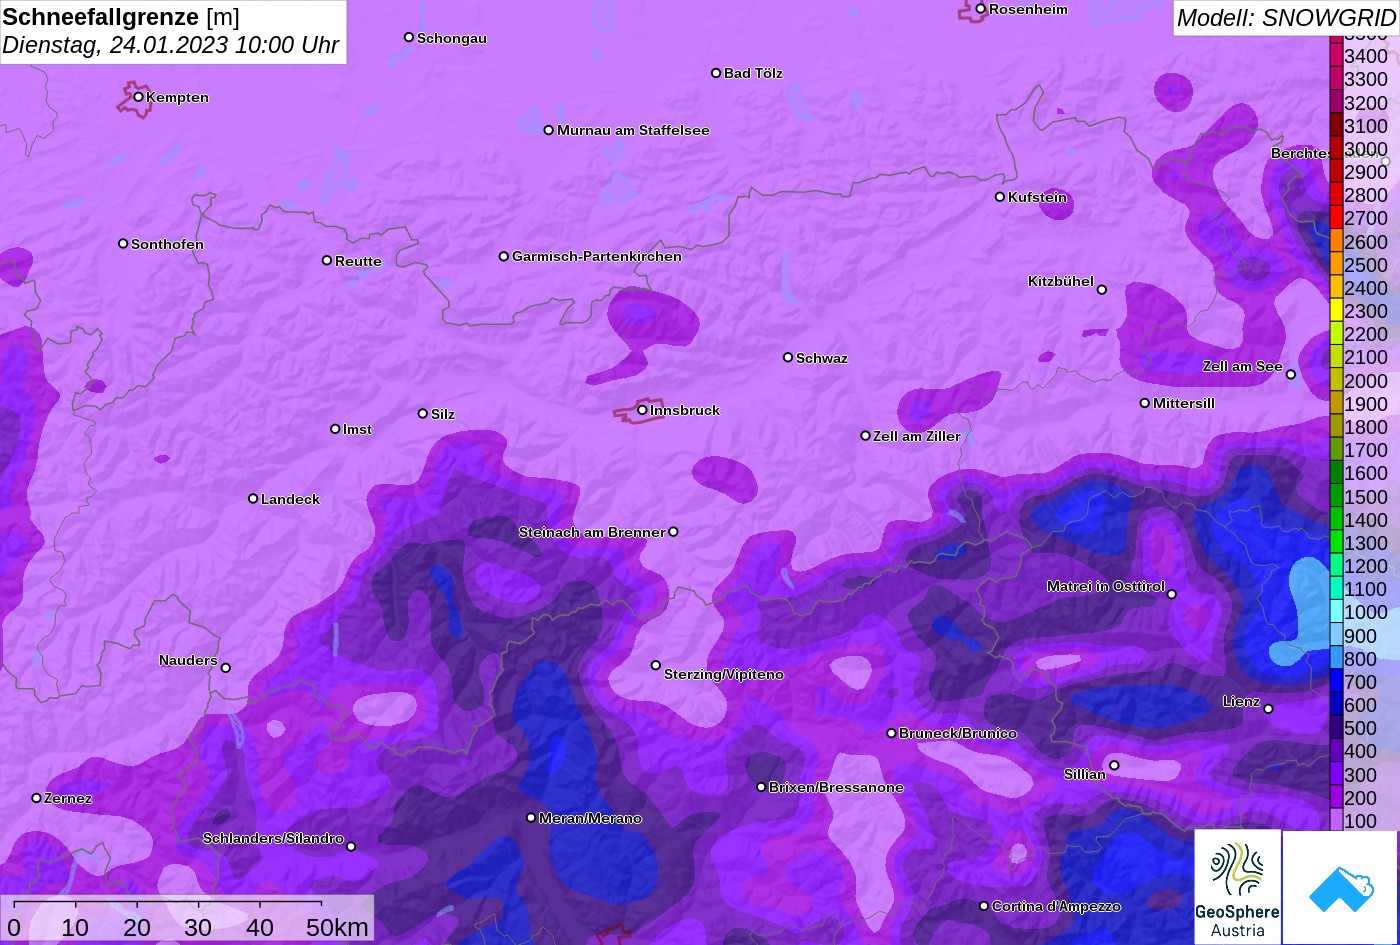The image size is (1400, 945).
Task: Select the Steinach am Brenner marker dot
Action: pos(673,532)
